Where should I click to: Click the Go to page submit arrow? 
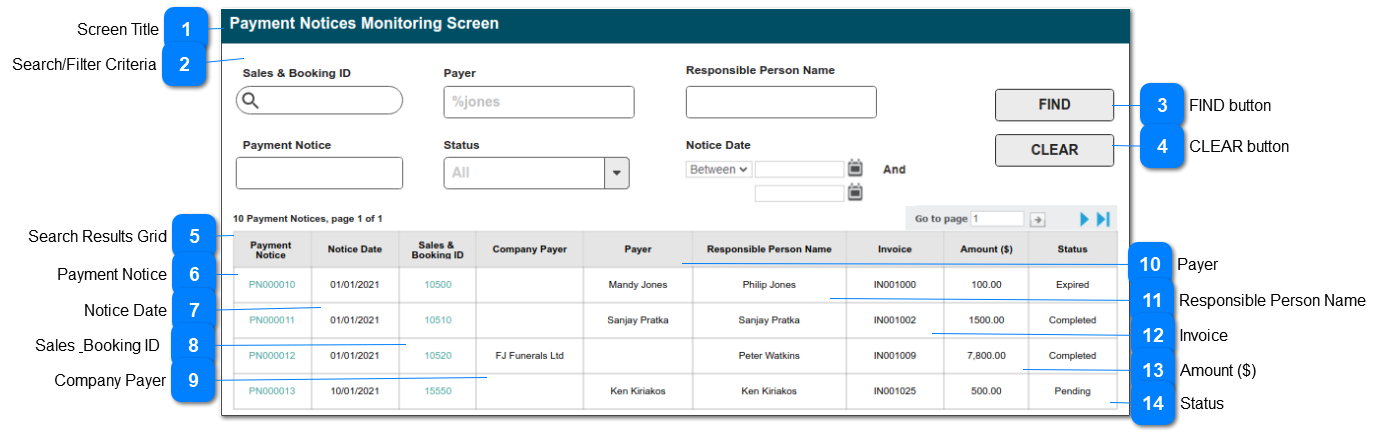pos(1038,219)
